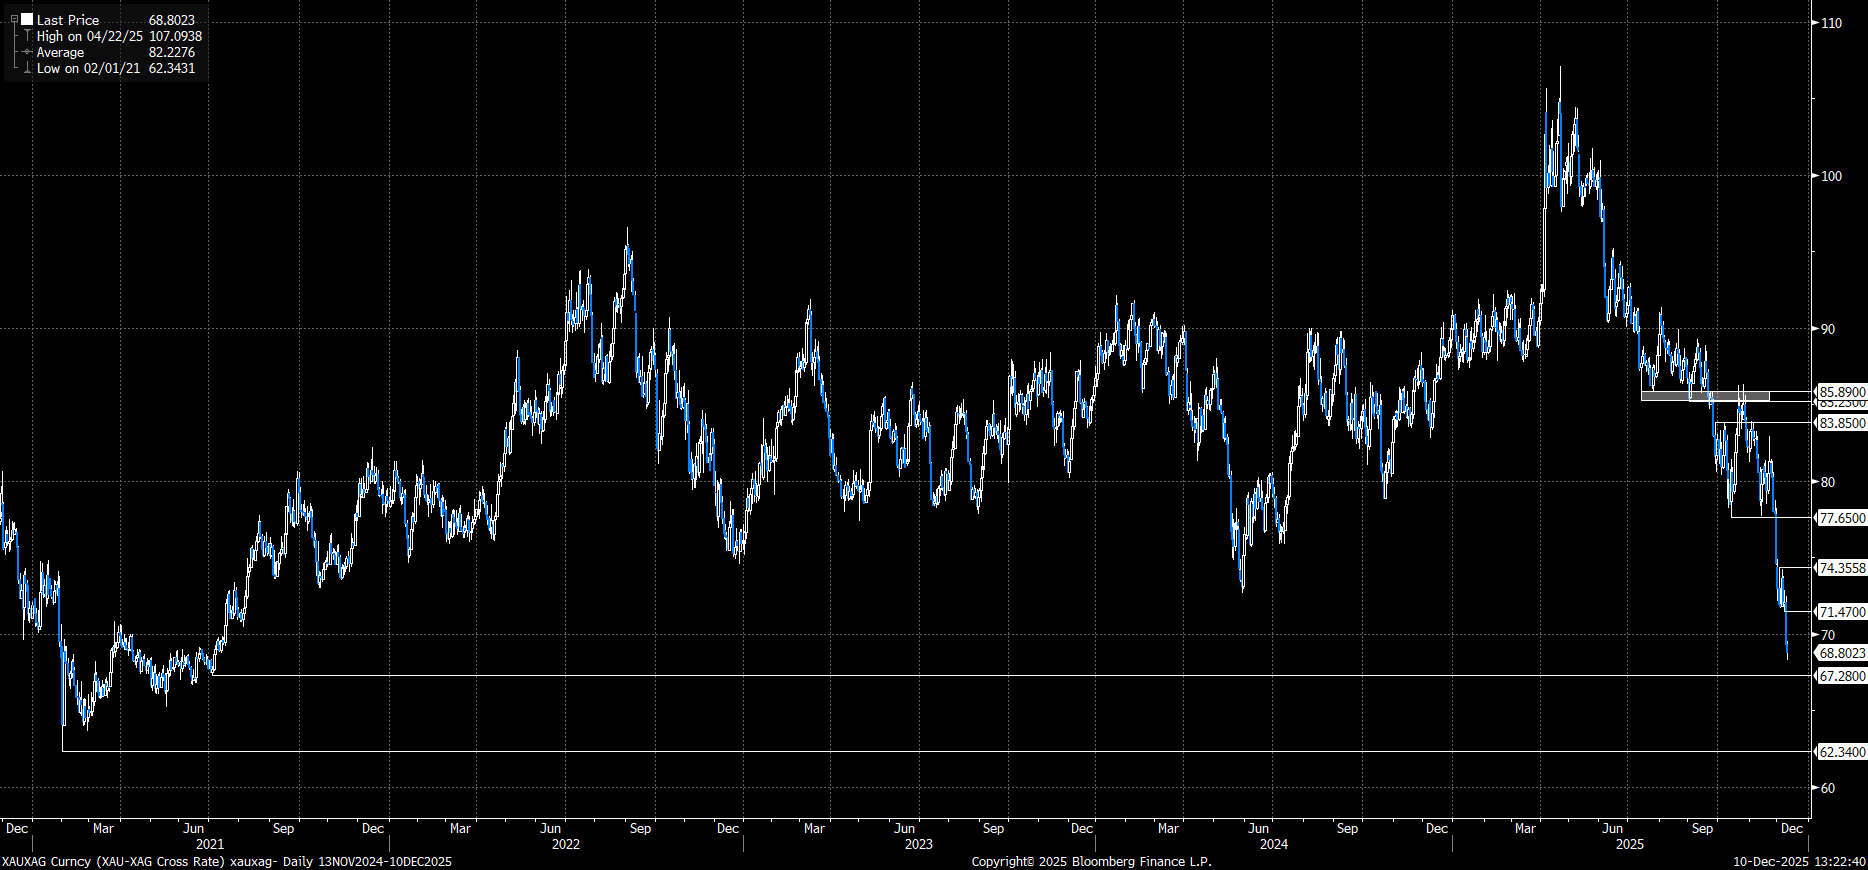Click the 2022 year label on time axis
The width and height of the screenshot is (1868, 870).
[565, 844]
